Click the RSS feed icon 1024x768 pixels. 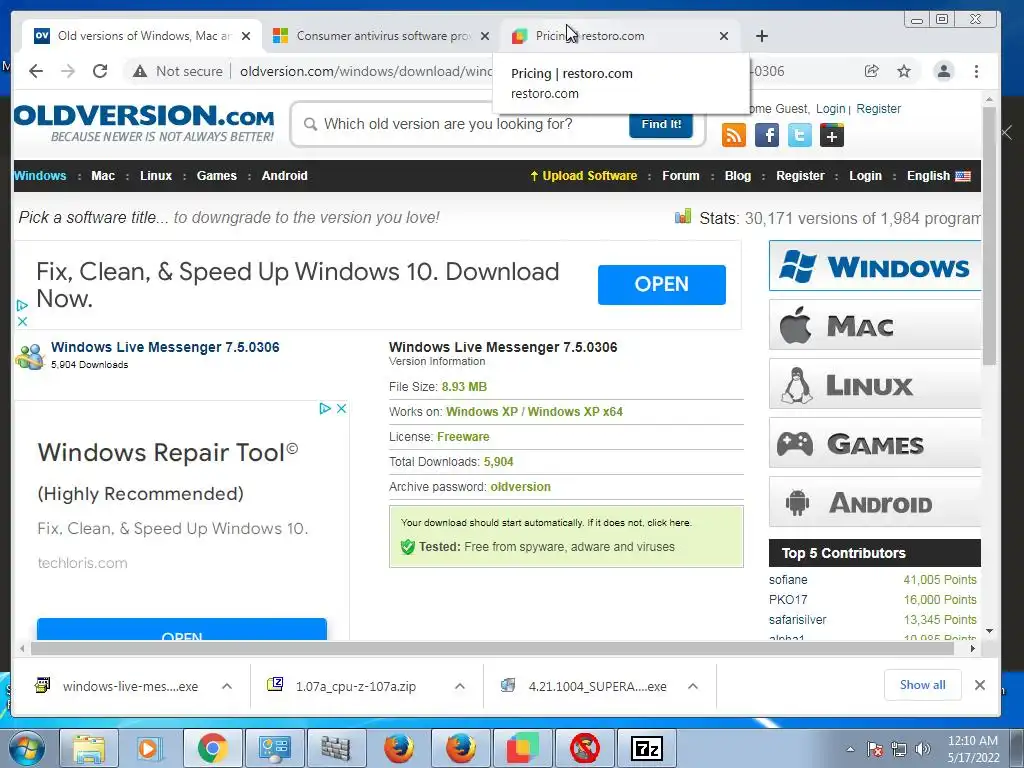pos(733,135)
